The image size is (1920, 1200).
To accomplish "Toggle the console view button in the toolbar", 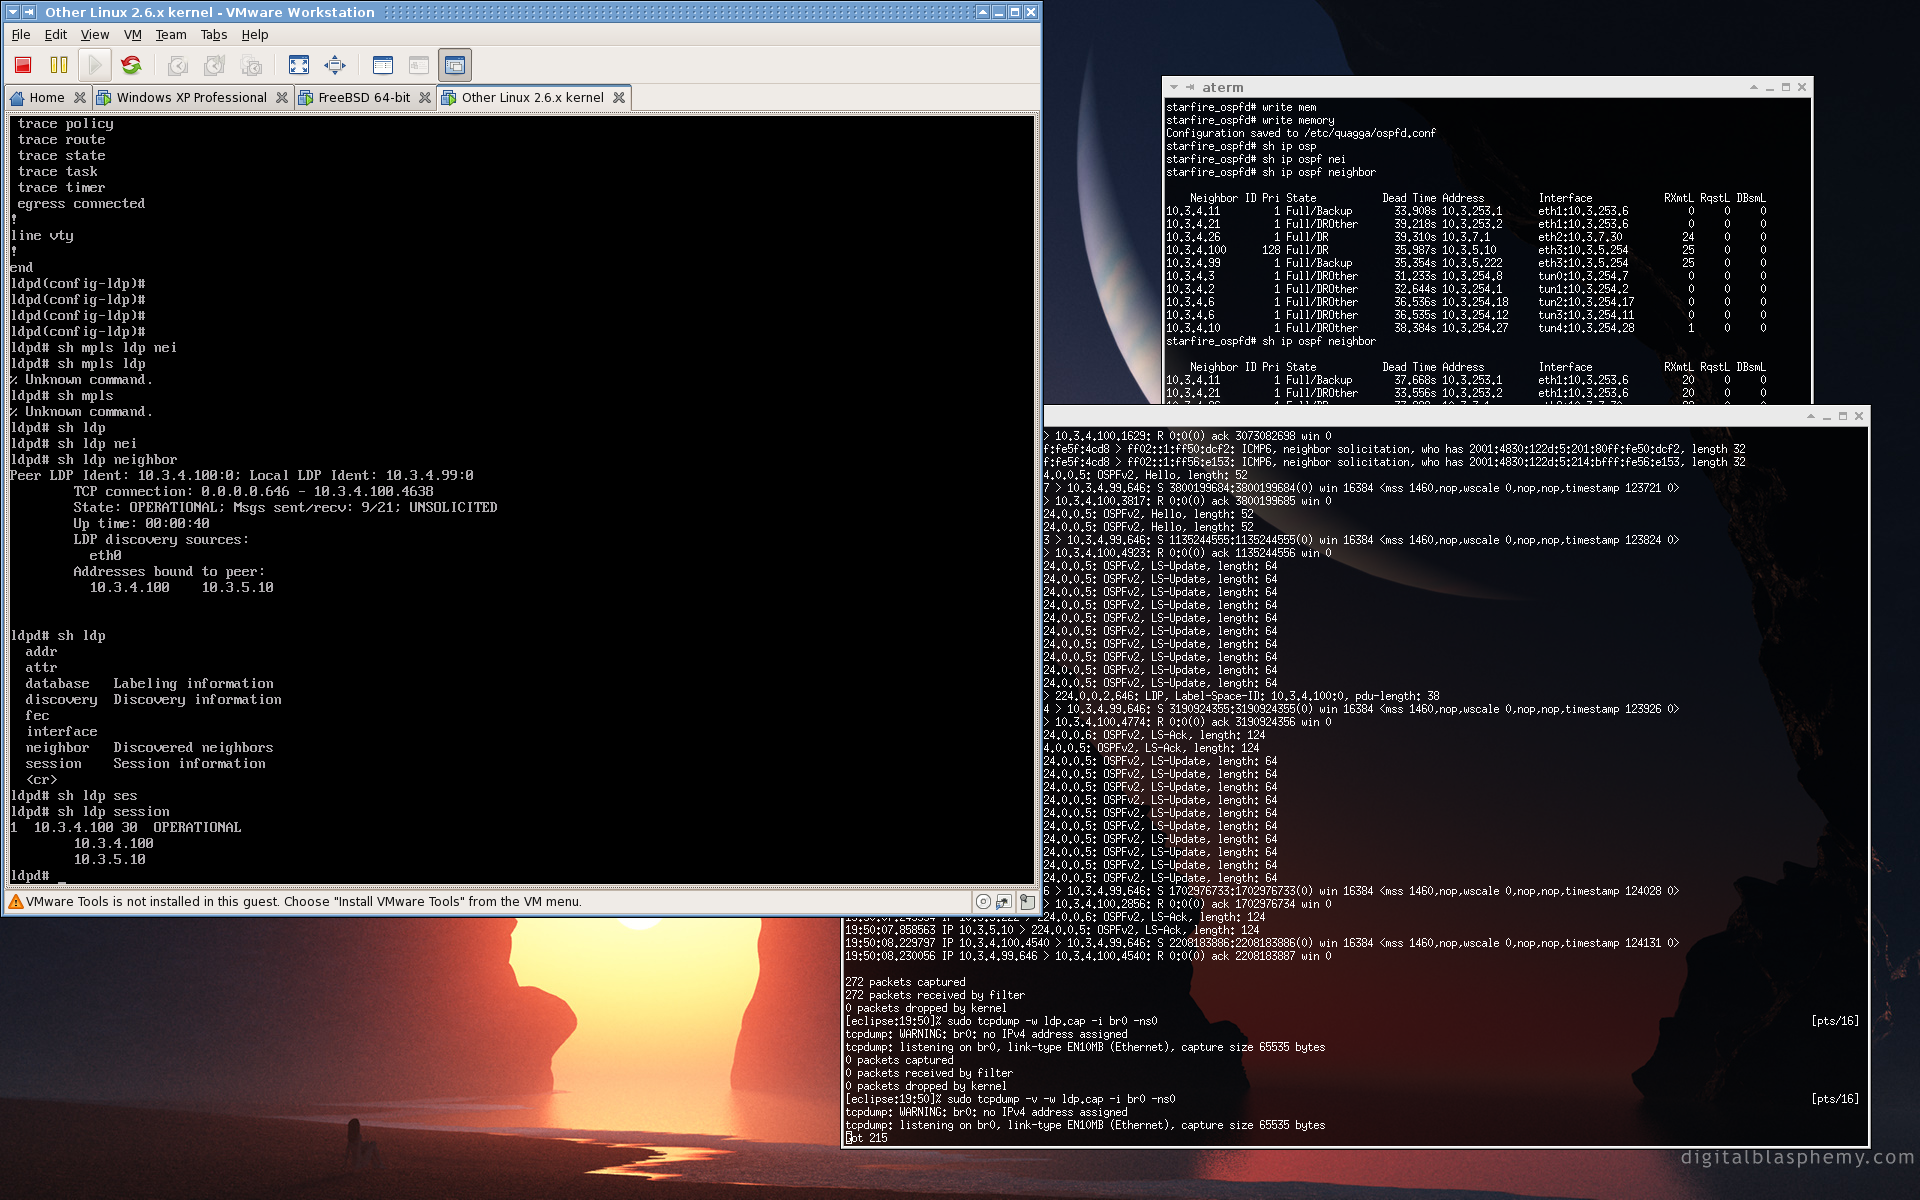I will click(x=455, y=65).
